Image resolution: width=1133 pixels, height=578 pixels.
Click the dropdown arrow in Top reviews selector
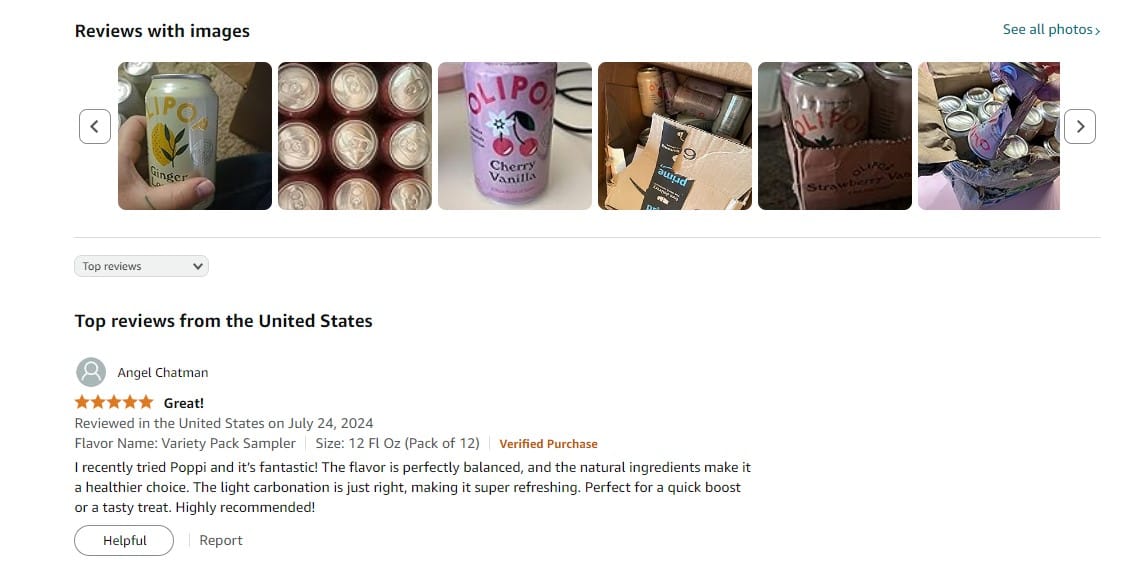pyautogui.click(x=197, y=266)
